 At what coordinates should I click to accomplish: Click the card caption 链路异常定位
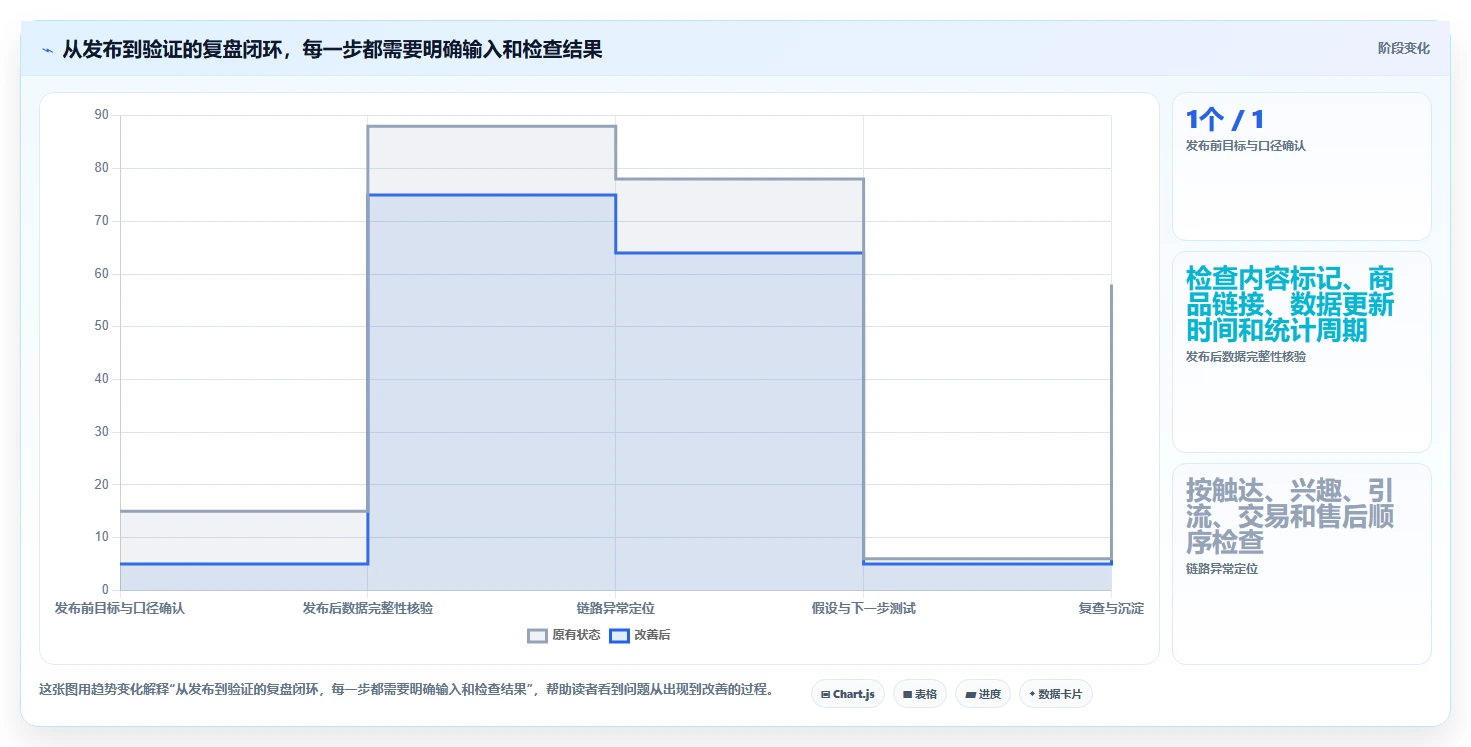pyautogui.click(x=1221, y=569)
